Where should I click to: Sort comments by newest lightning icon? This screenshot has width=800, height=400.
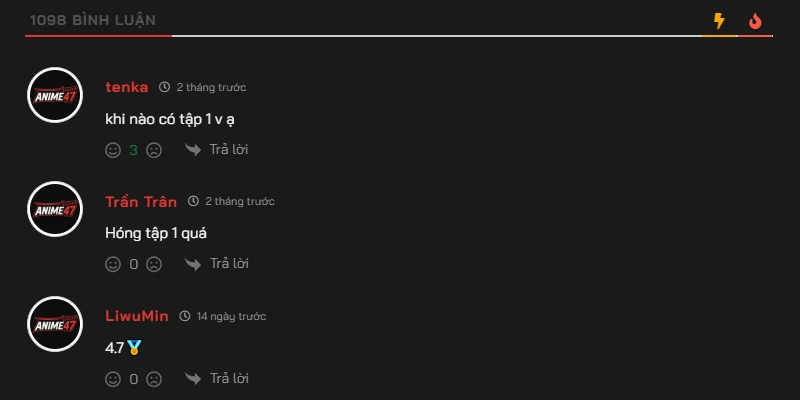click(719, 21)
